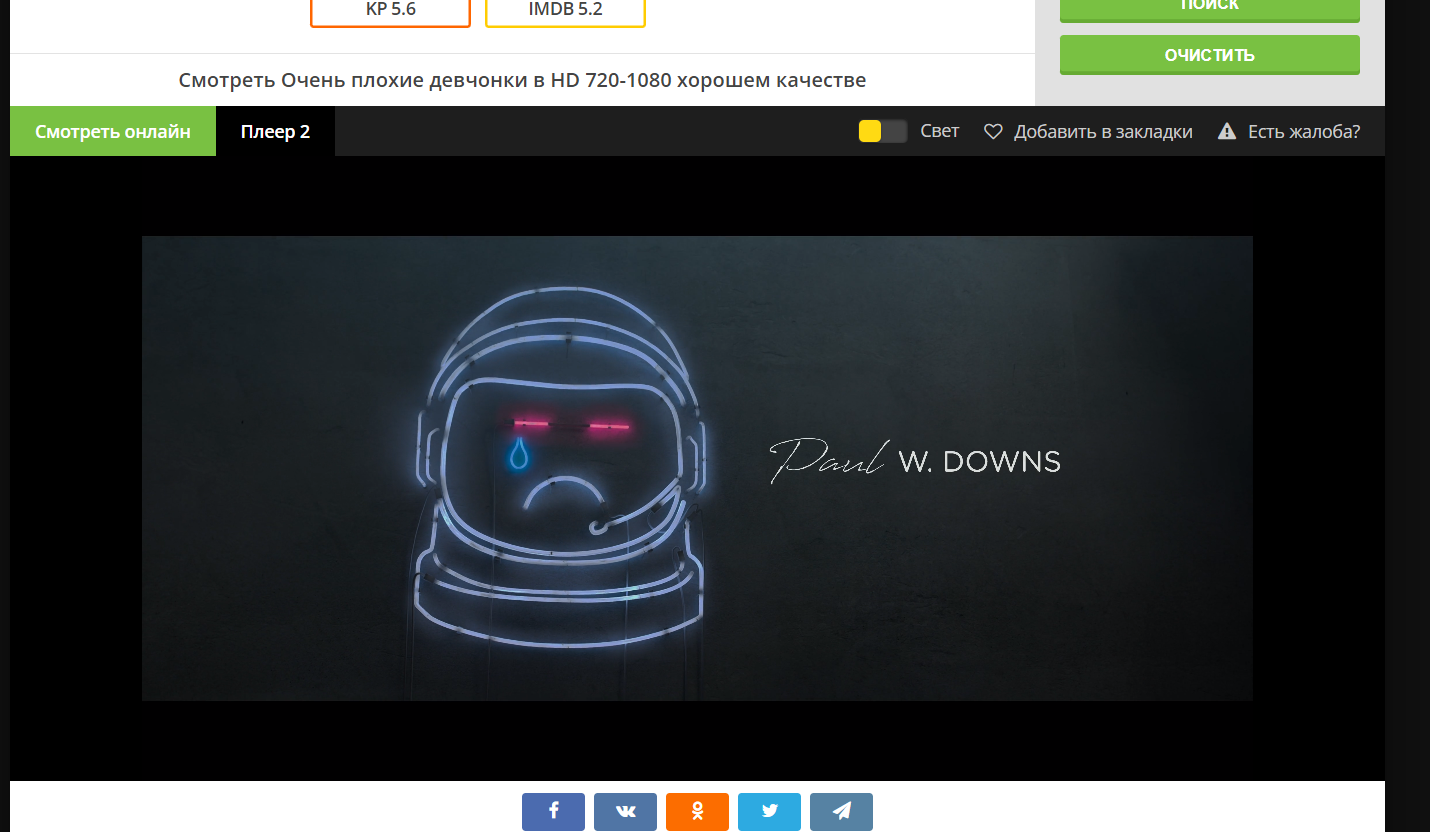This screenshot has width=1430, height=832.
Task: Click the heart bookmark icon
Action: pos(993,131)
